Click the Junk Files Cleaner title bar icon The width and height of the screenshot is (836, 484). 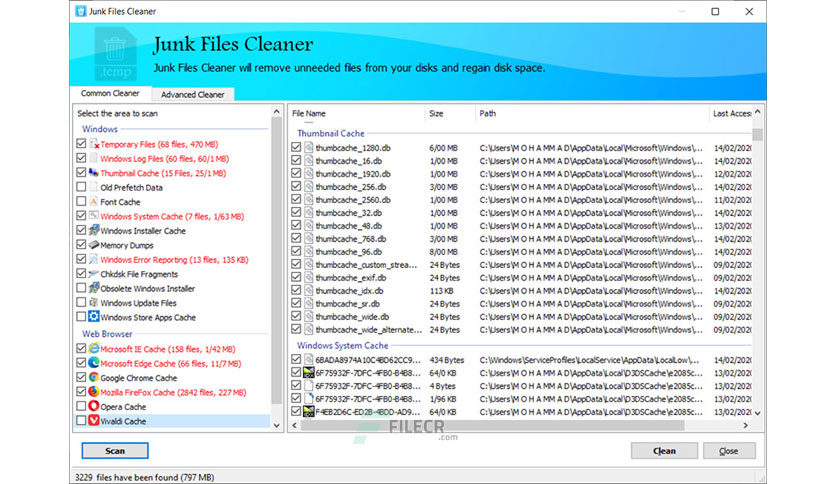tap(81, 11)
